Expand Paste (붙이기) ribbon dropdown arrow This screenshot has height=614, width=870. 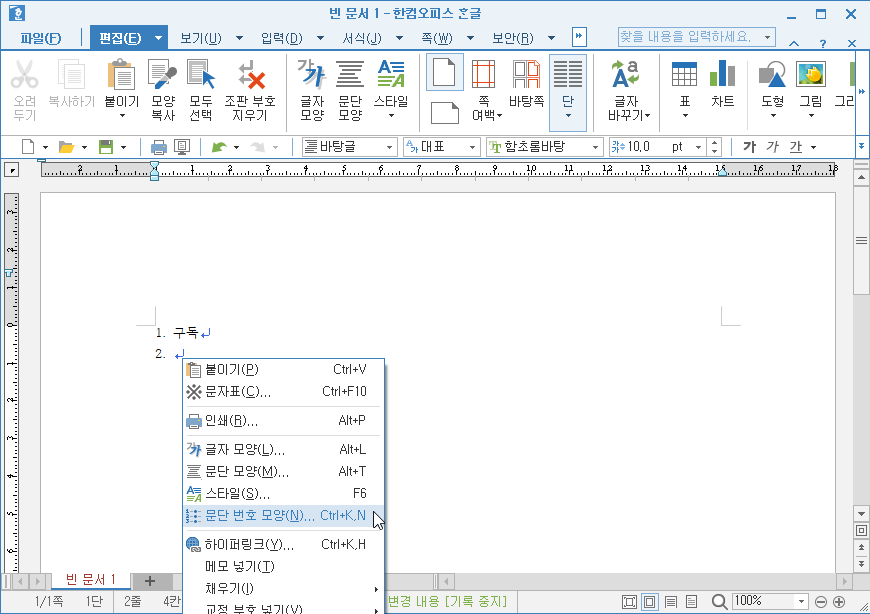pyautogui.click(x=122, y=115)
